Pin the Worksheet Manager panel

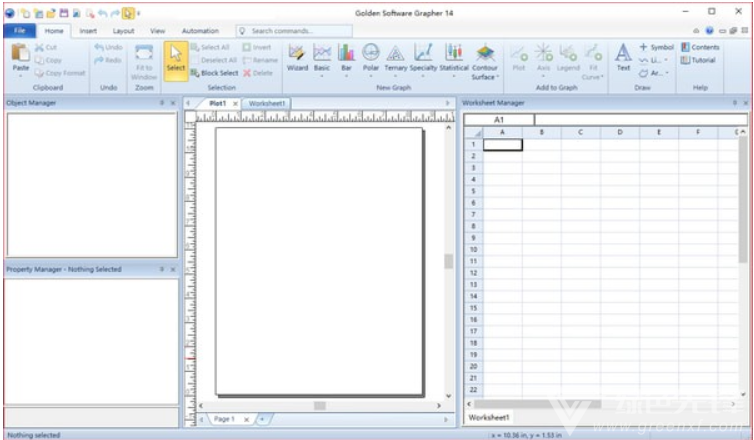tap(734, 103)
